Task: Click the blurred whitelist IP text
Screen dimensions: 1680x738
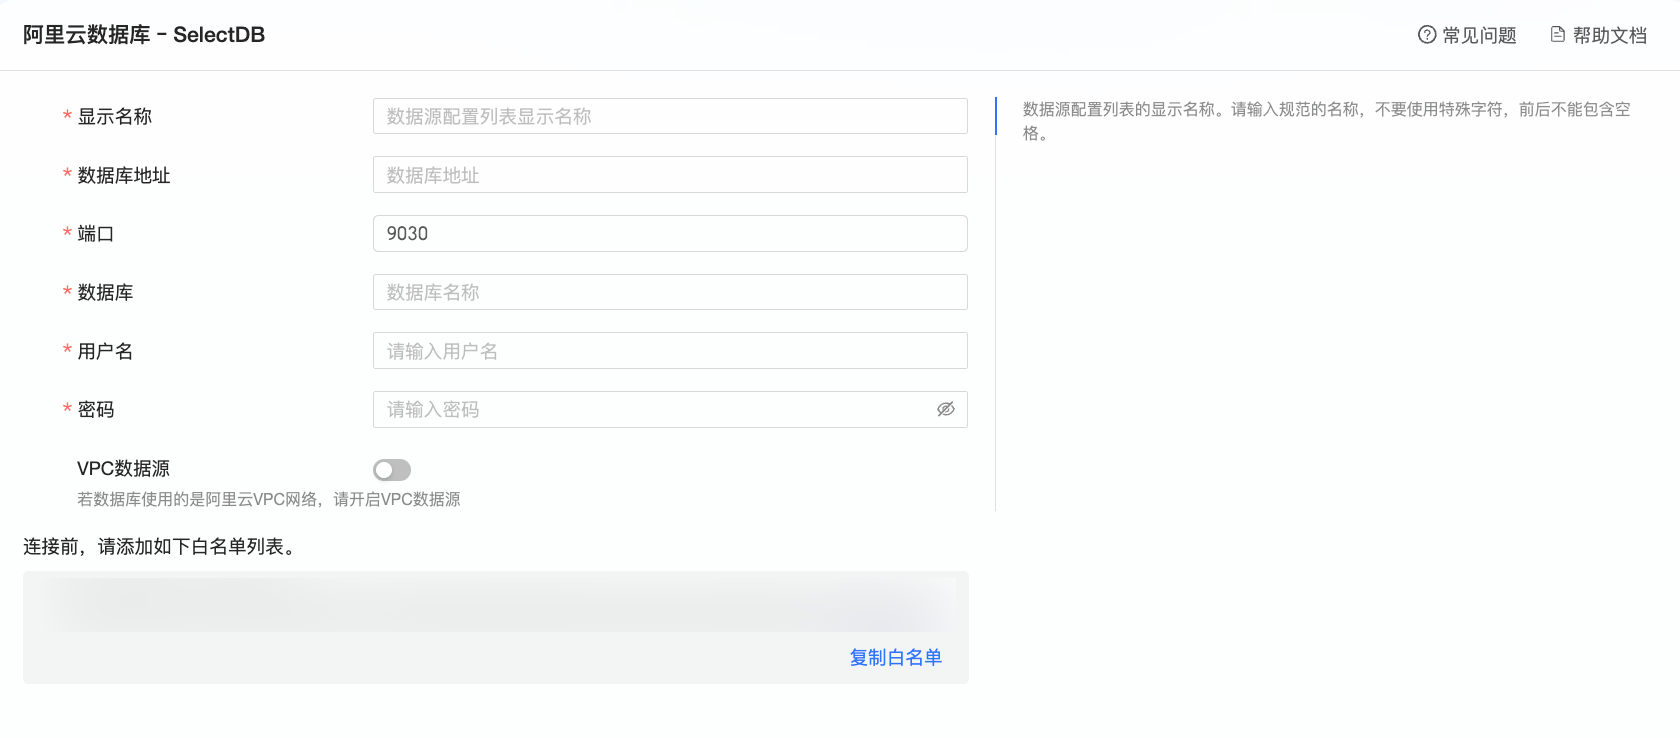Action: point(496,603)
